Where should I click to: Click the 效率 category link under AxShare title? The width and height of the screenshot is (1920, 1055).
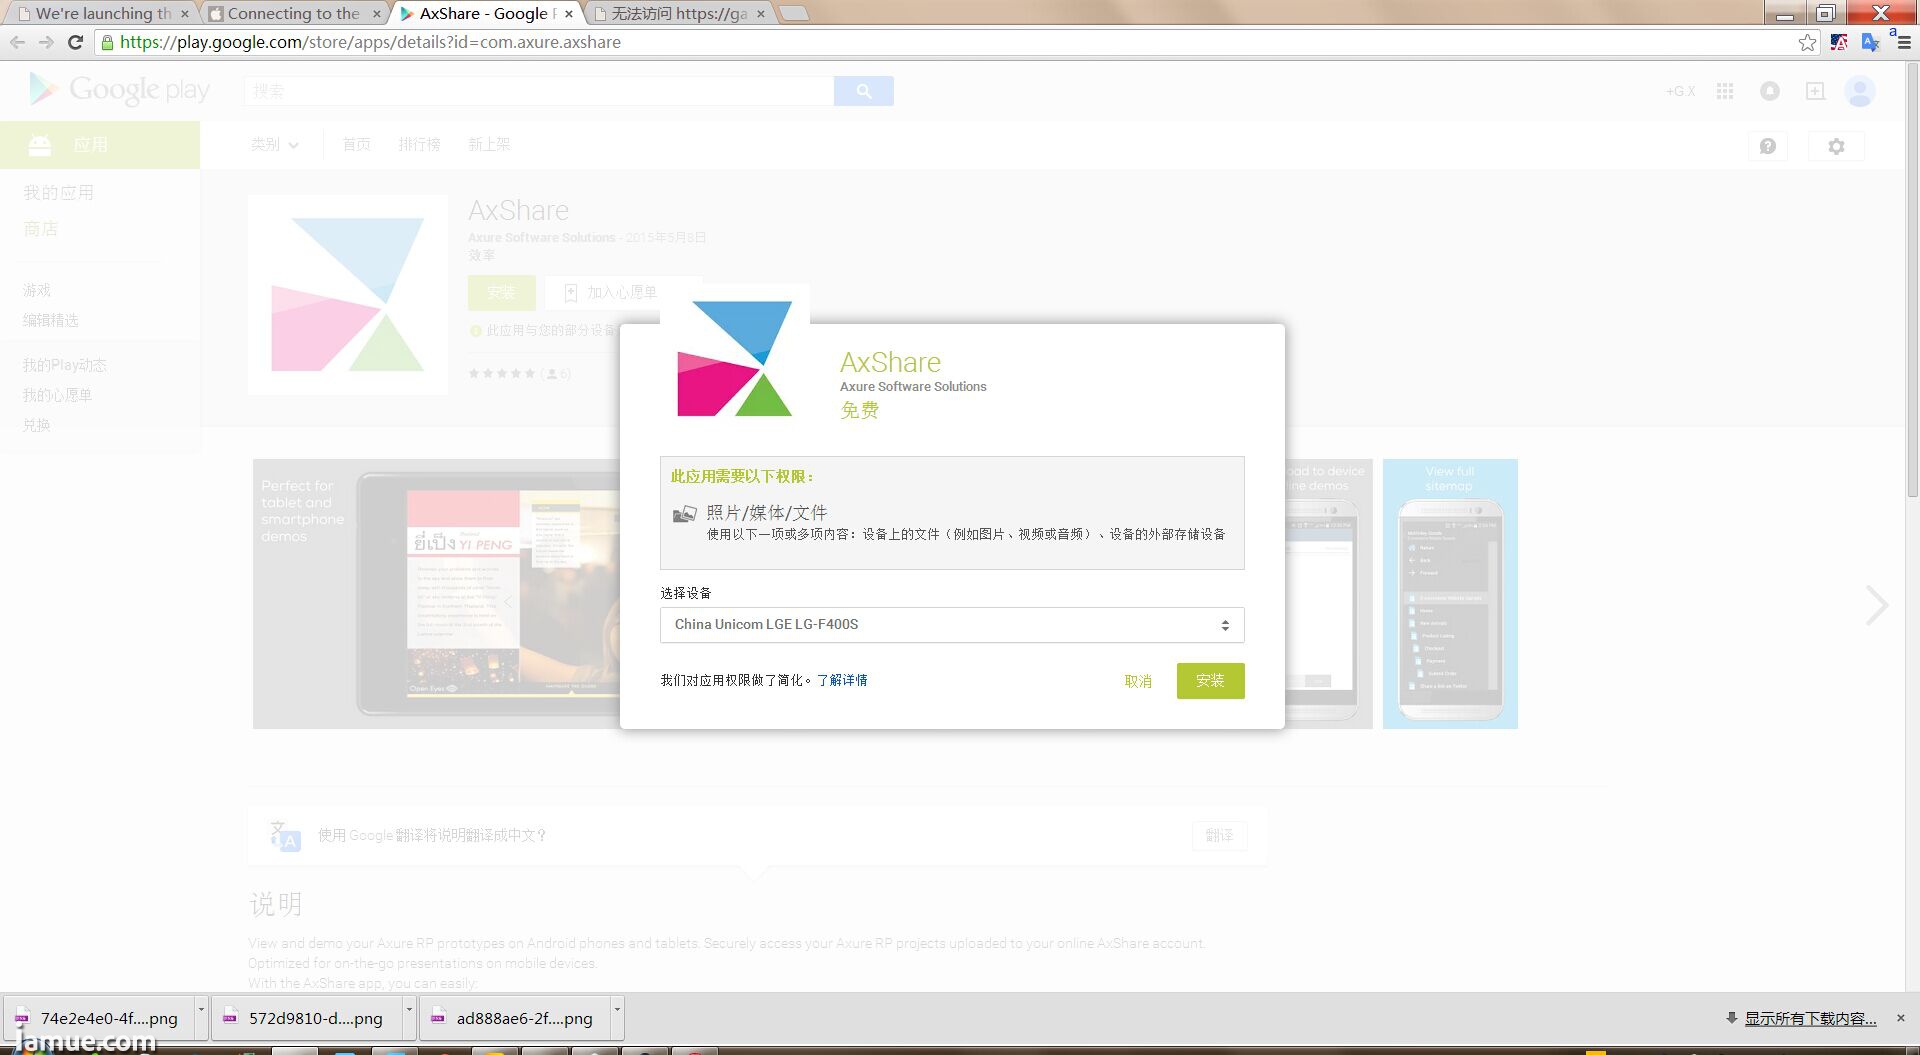tap(481, 256)
